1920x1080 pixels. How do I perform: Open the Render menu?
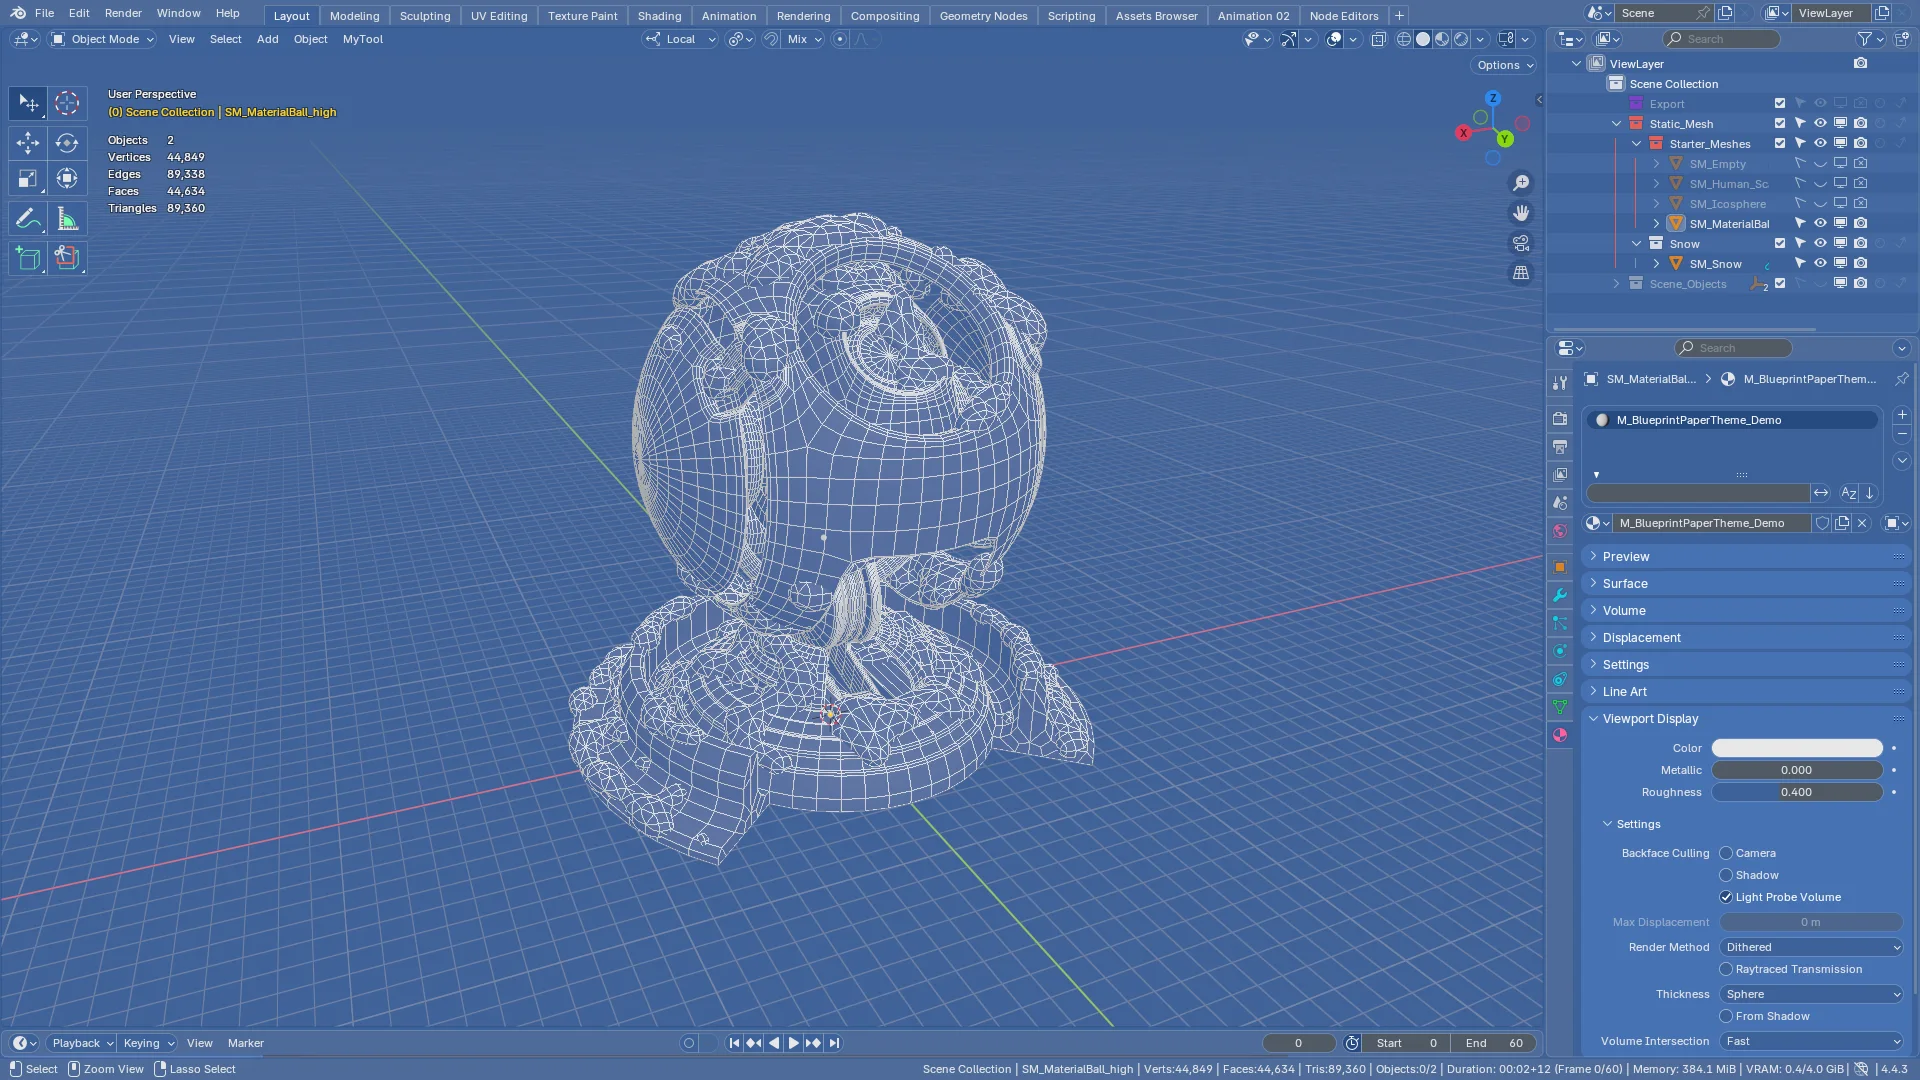(x=123, y=13)
